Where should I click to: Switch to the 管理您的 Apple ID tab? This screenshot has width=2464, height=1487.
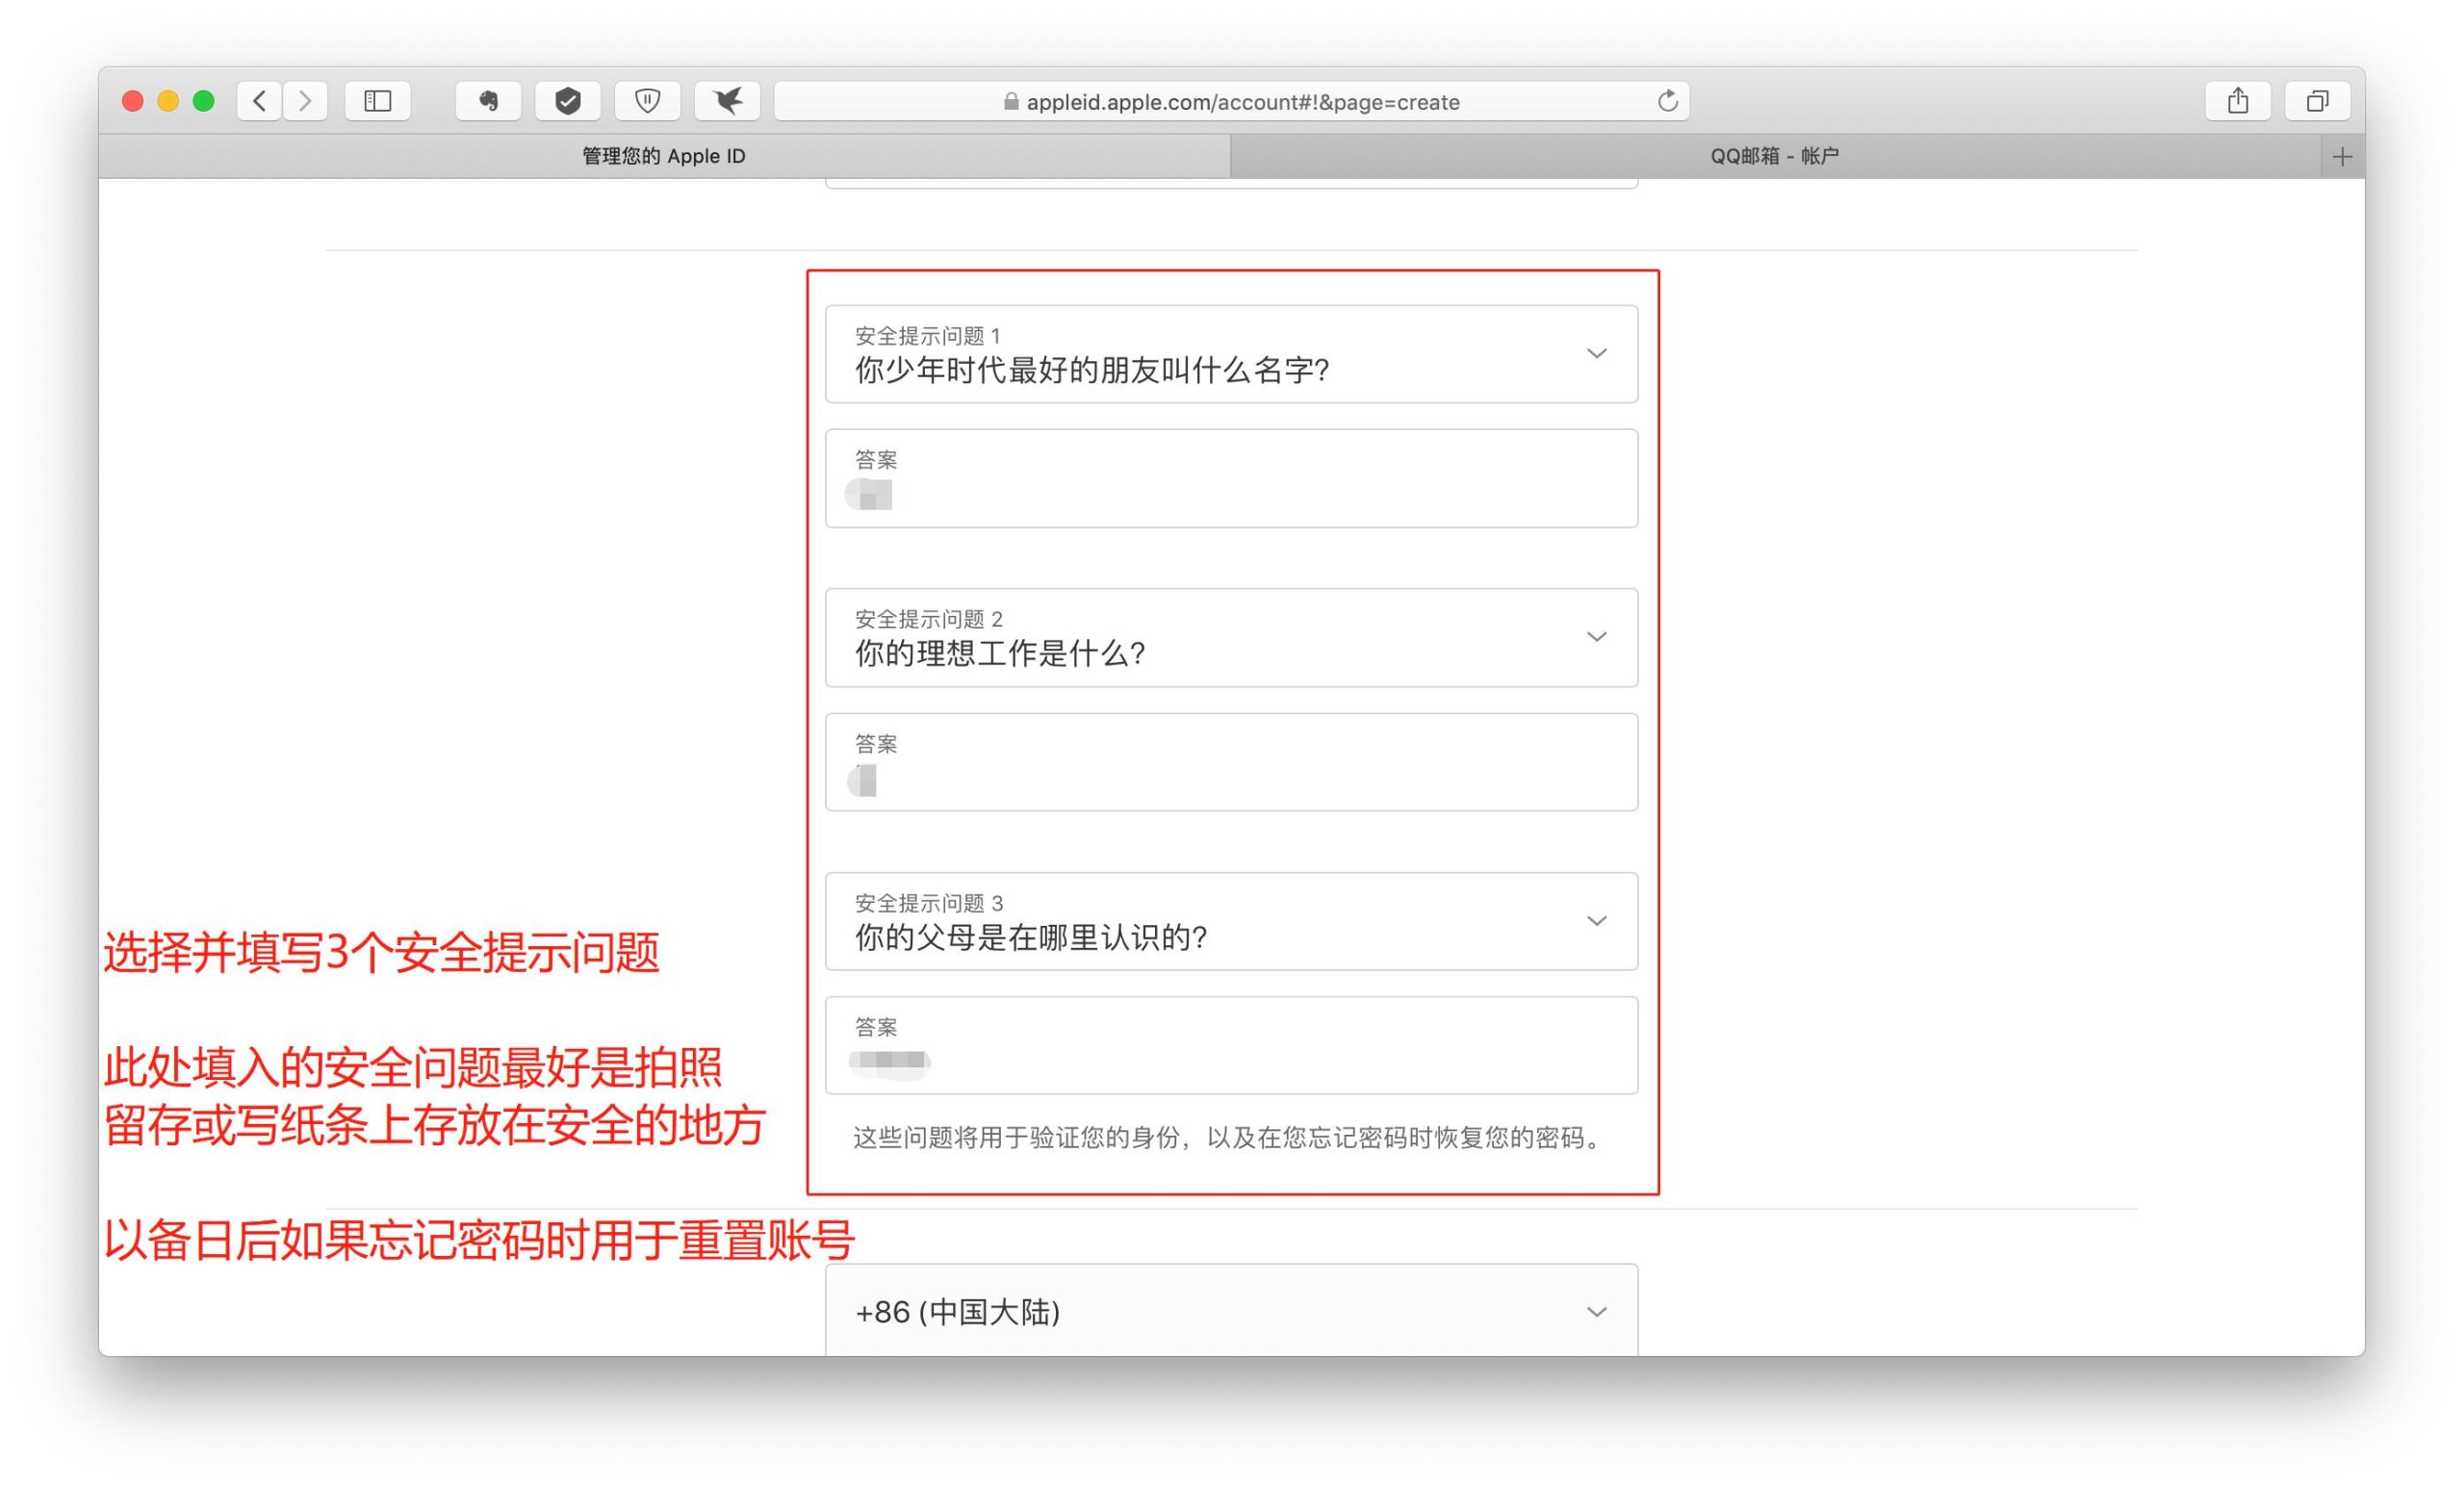pos(664,157)
